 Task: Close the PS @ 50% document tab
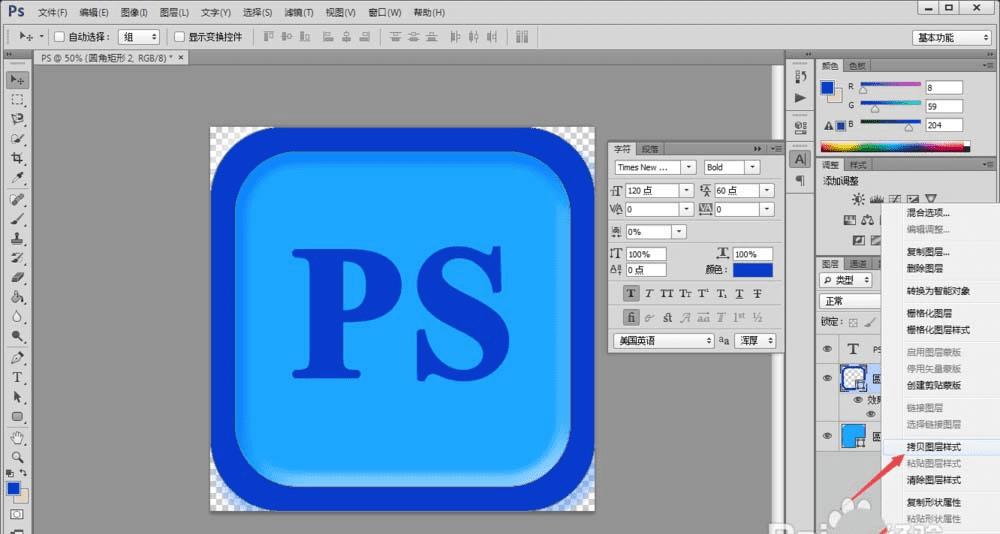pos(181,57)
